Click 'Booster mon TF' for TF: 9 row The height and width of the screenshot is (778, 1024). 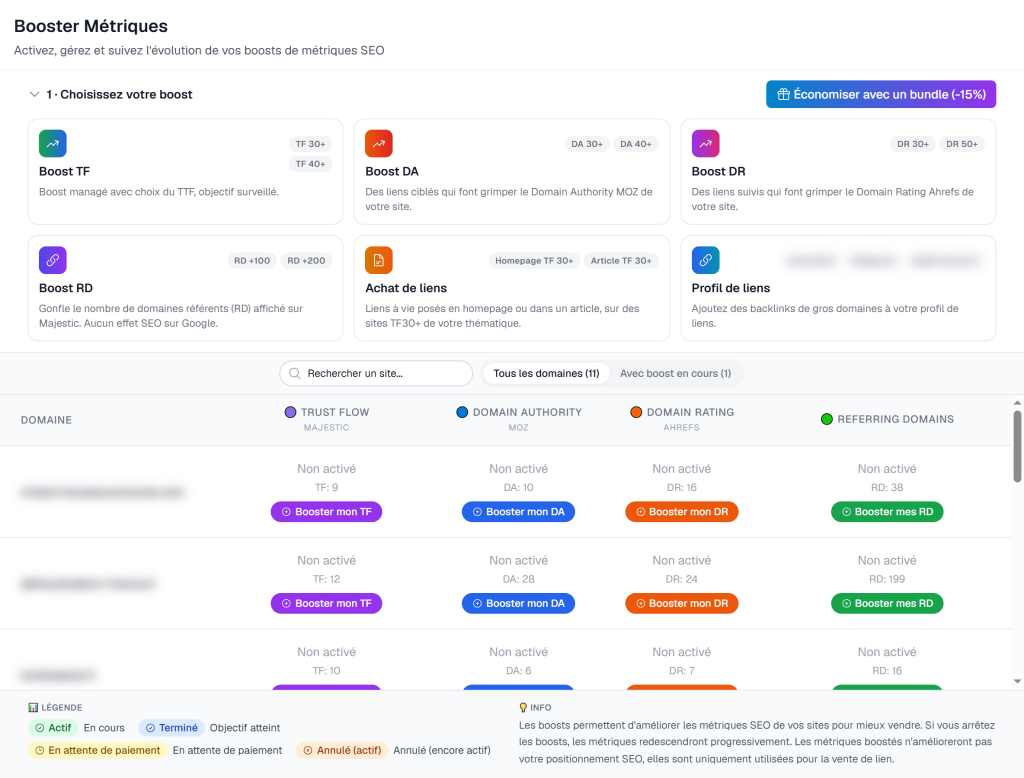[x=327, y=512]
